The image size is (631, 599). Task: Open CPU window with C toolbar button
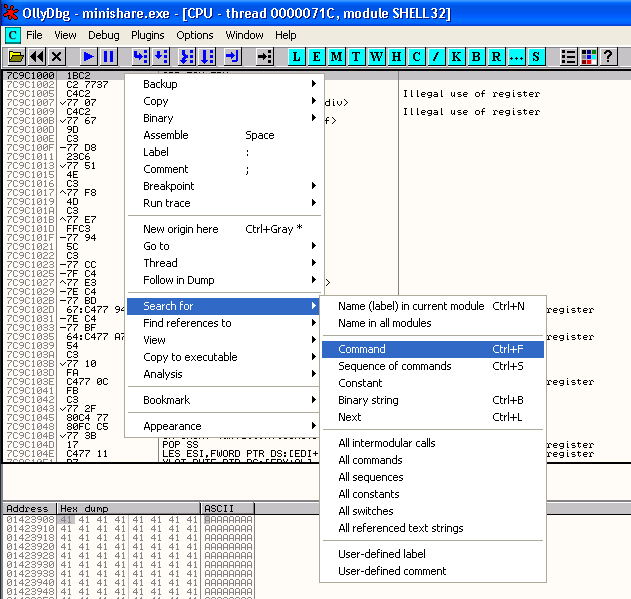[417, 57]
